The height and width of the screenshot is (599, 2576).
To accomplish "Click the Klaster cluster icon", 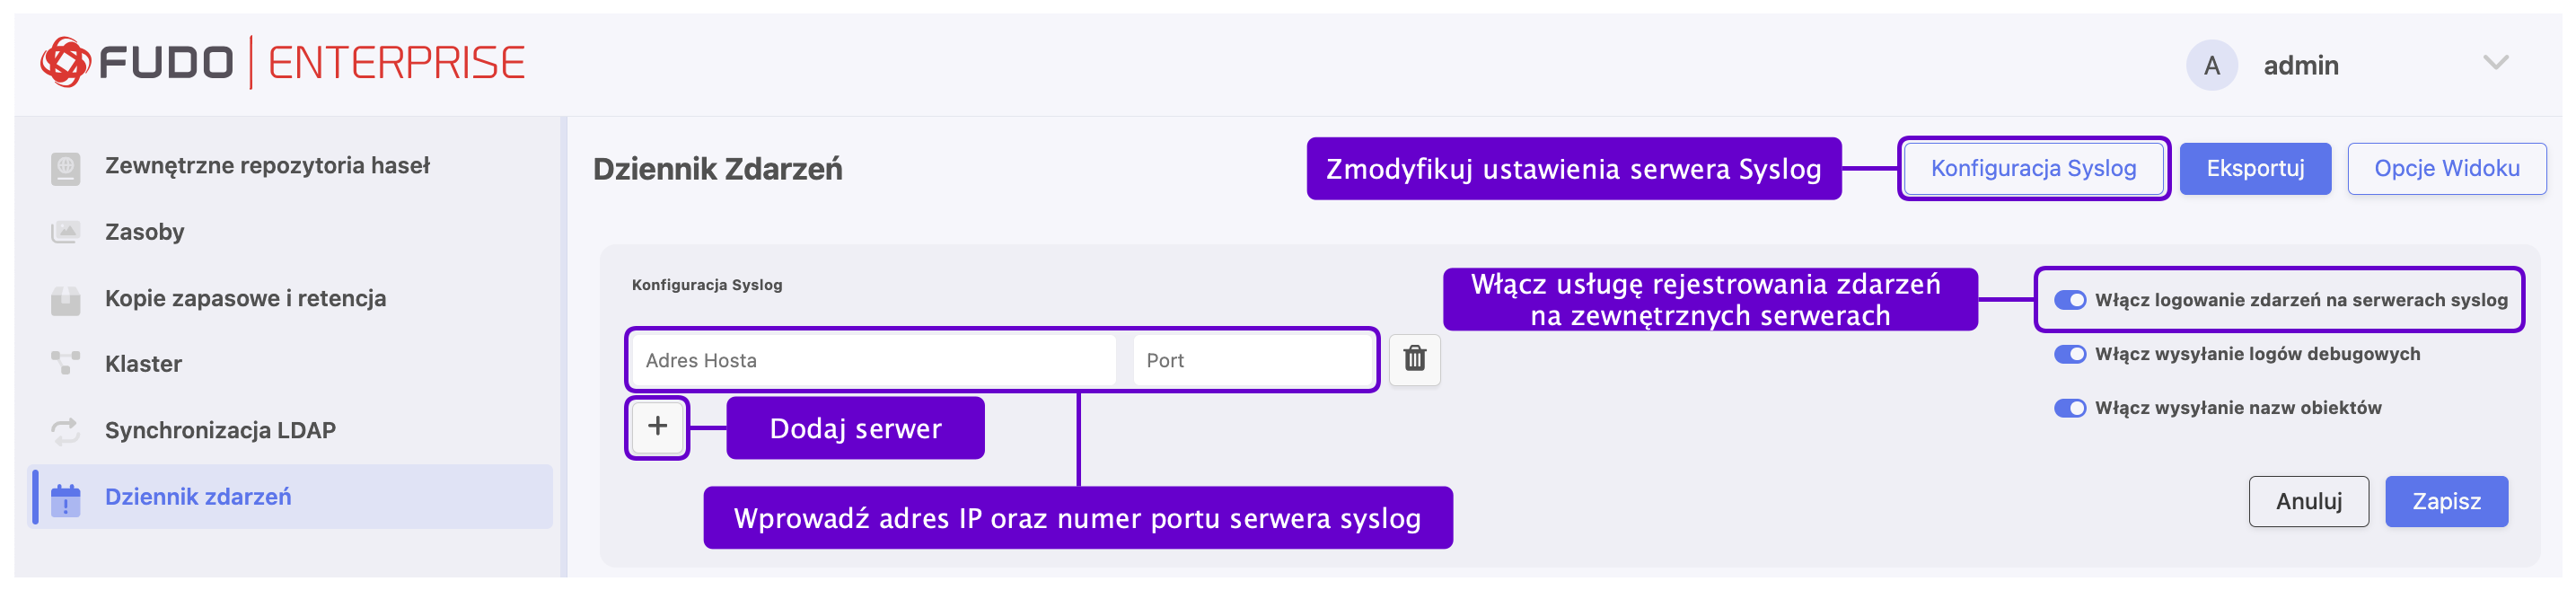I will coord(65,363).
